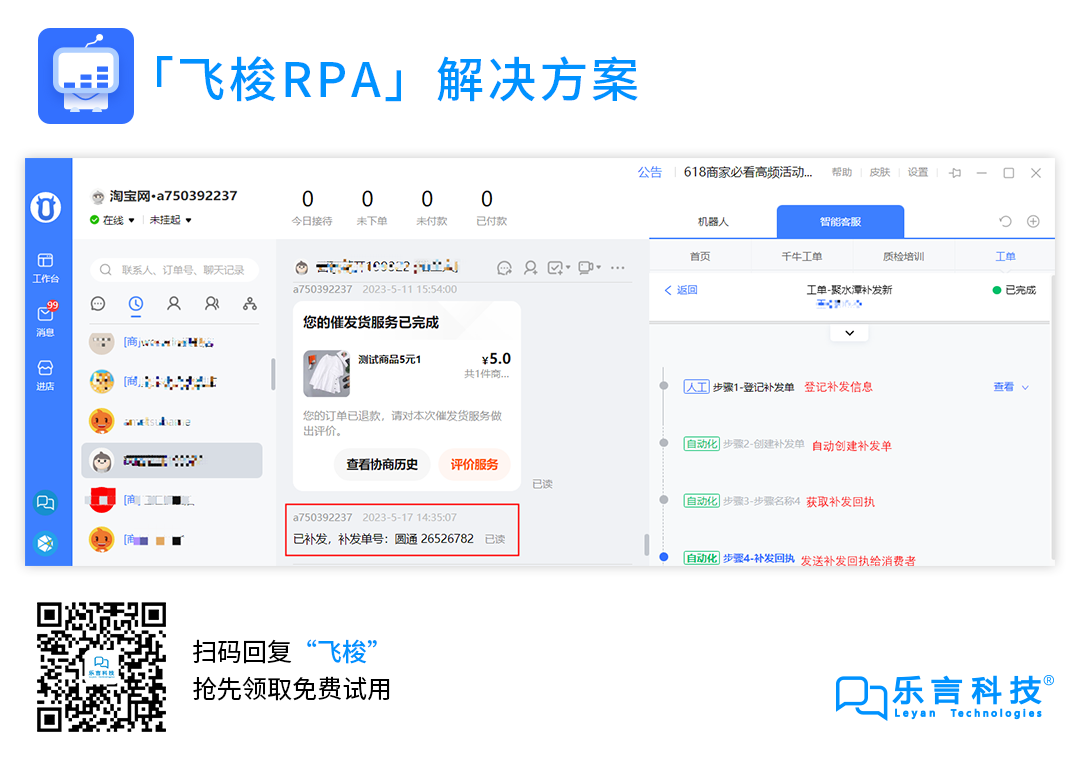
Task: Select the single person filter icon
Action: 174,304
